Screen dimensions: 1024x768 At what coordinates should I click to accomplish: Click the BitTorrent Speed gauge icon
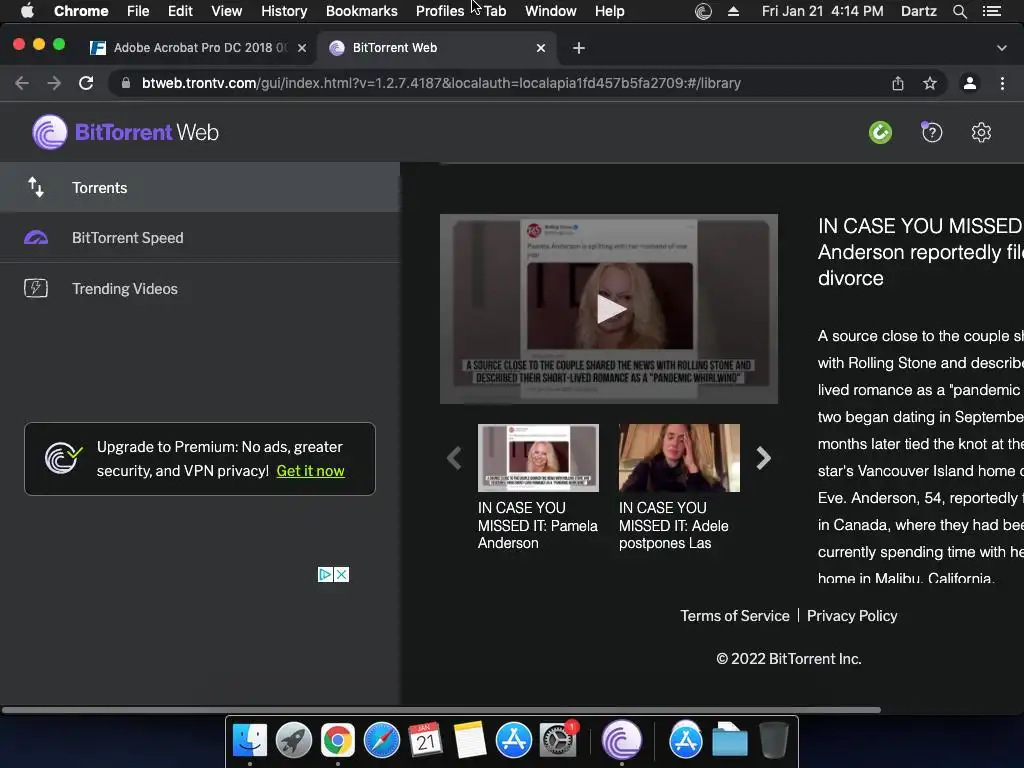pyautogui.click(x=36, y=238)
